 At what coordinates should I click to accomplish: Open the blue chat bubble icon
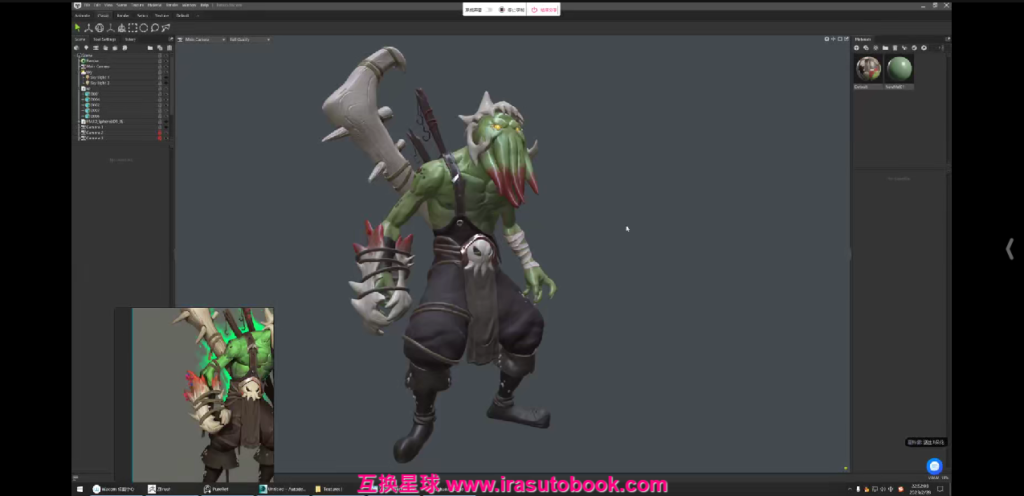935,466
